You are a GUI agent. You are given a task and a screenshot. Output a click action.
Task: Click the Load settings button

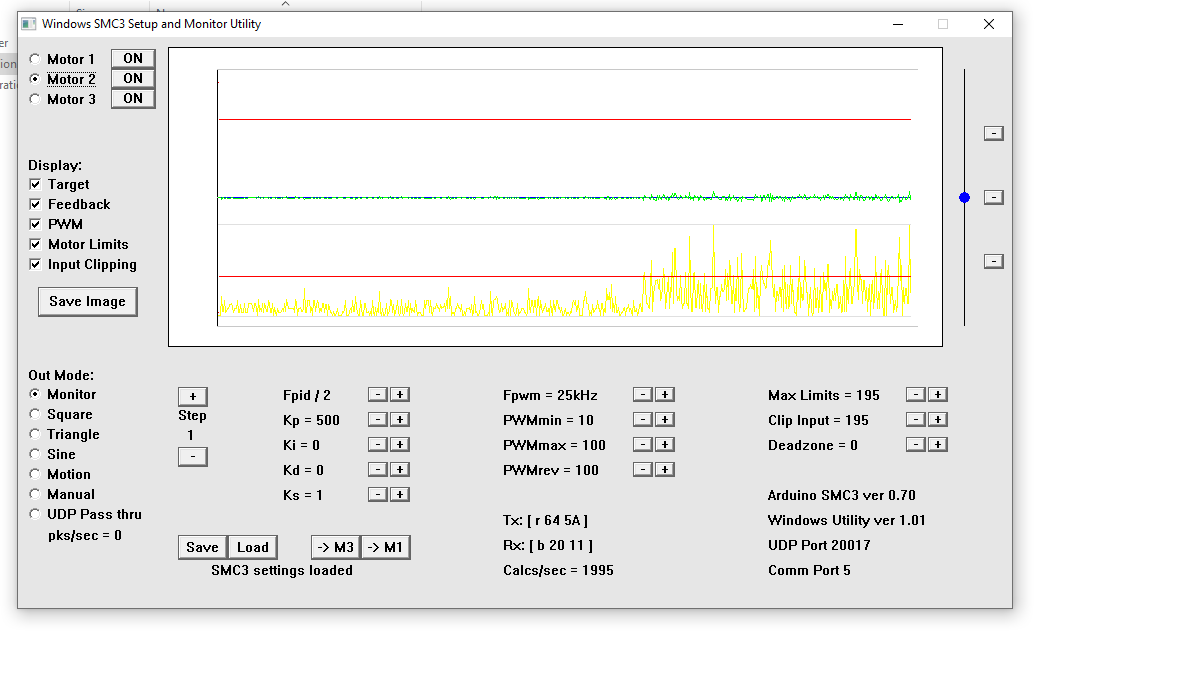(x=253, y=547)
